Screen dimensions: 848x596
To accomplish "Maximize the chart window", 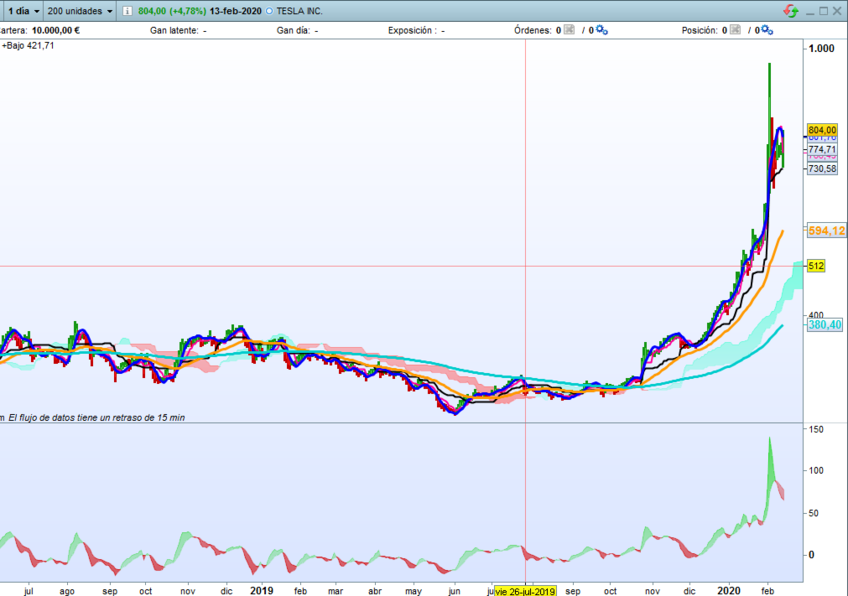I will pyautogui.click(x=823, y=11).
